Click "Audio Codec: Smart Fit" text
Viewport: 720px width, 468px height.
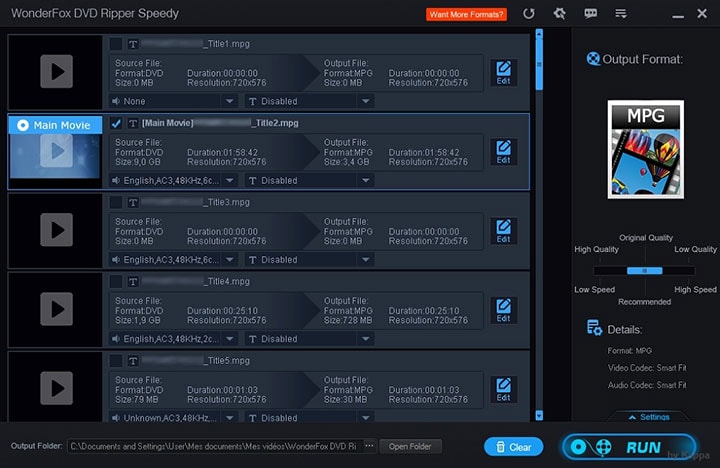pos(647,385)
